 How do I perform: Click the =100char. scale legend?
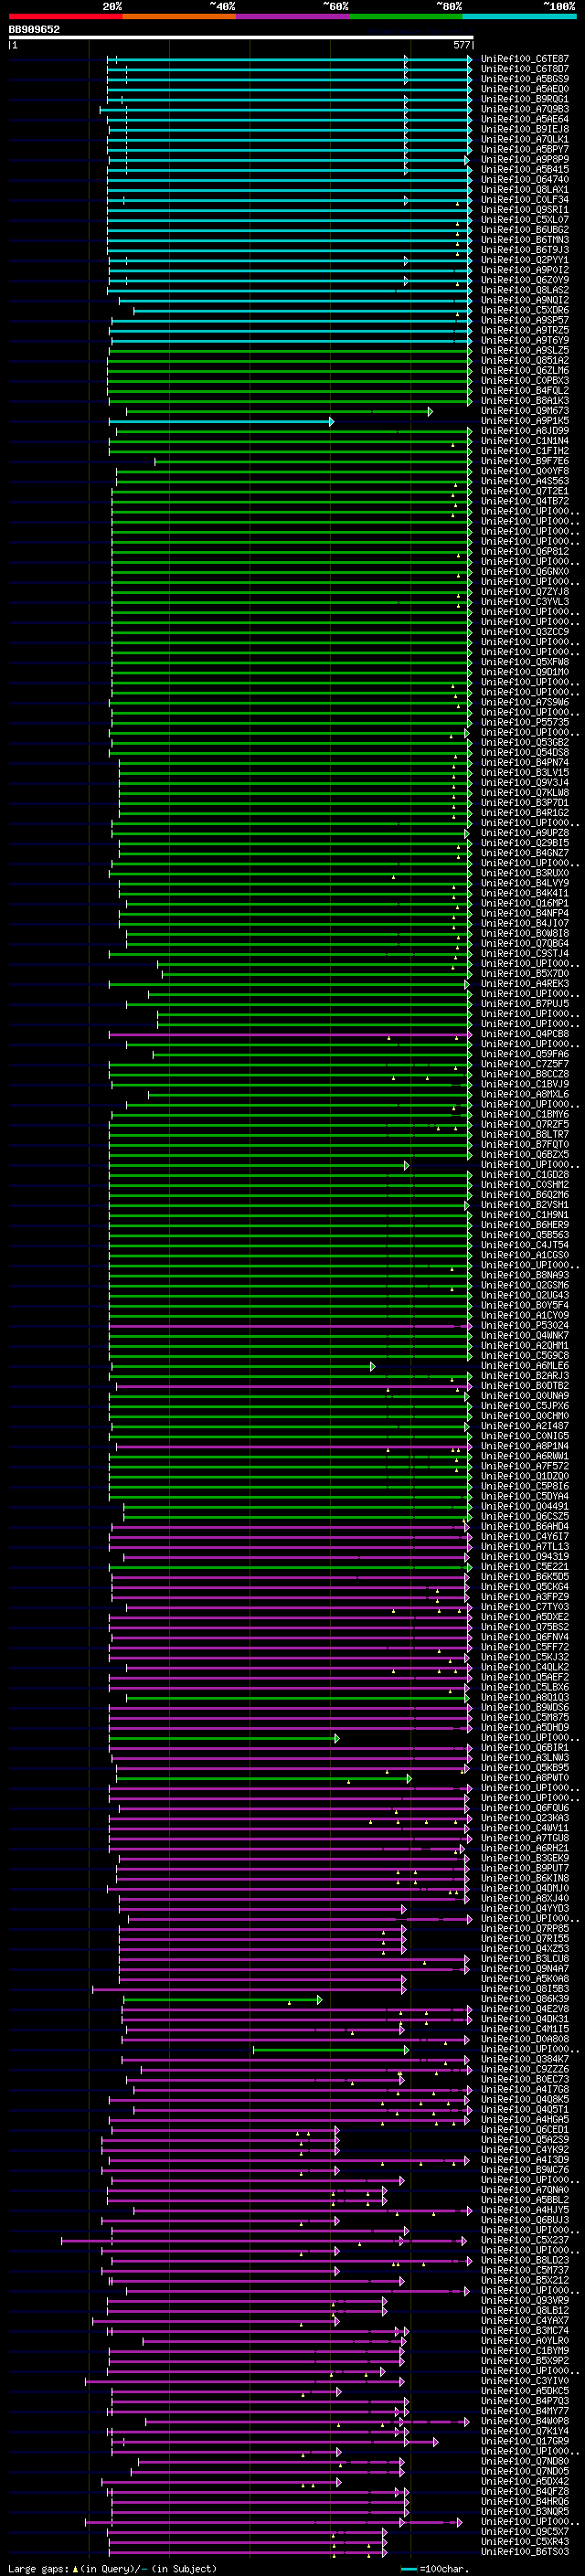click(433, 2568)
